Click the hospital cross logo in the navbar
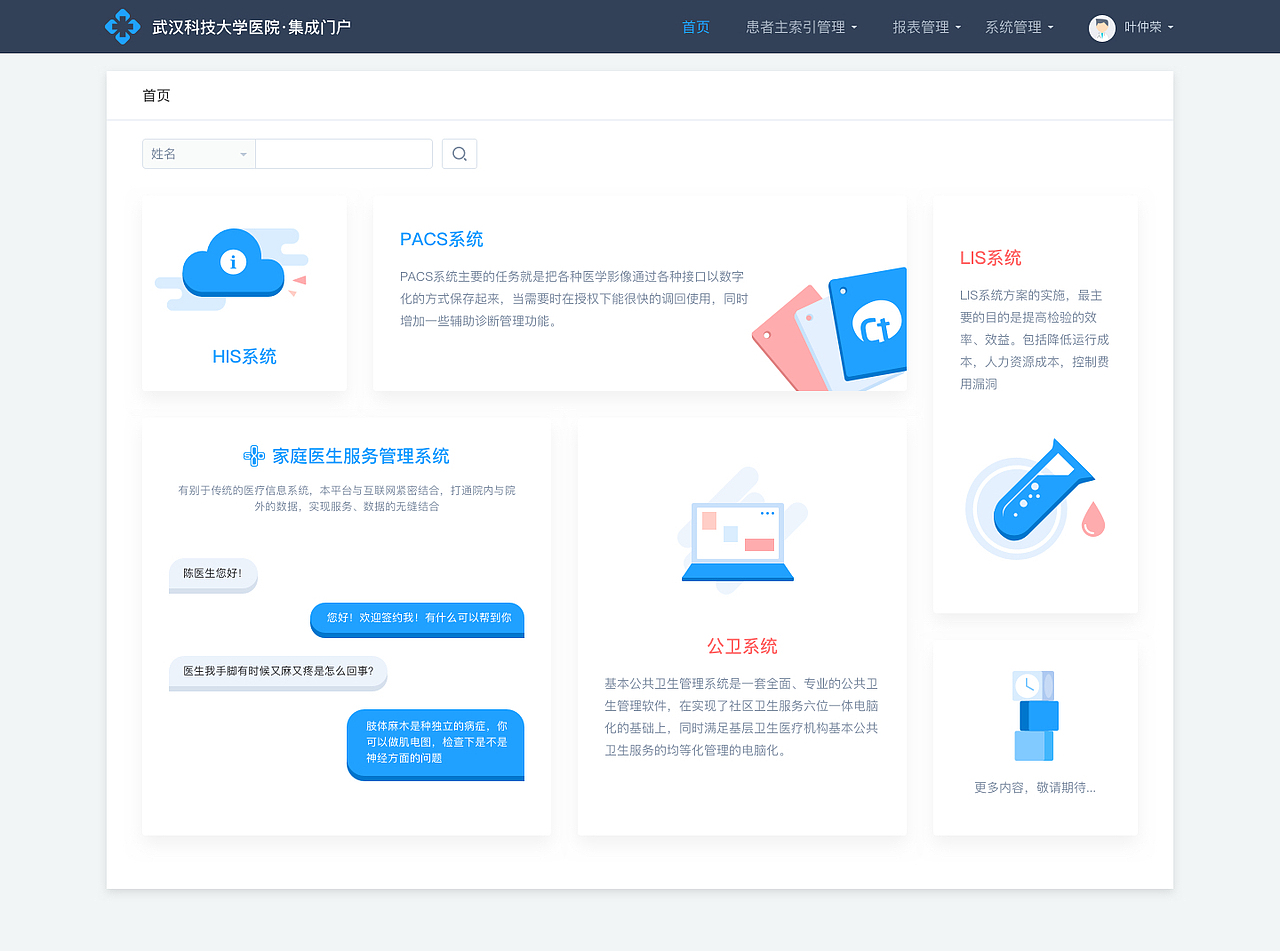This screenshot has width=1280, height=951. pyautogui.click(x=122, y=26)
